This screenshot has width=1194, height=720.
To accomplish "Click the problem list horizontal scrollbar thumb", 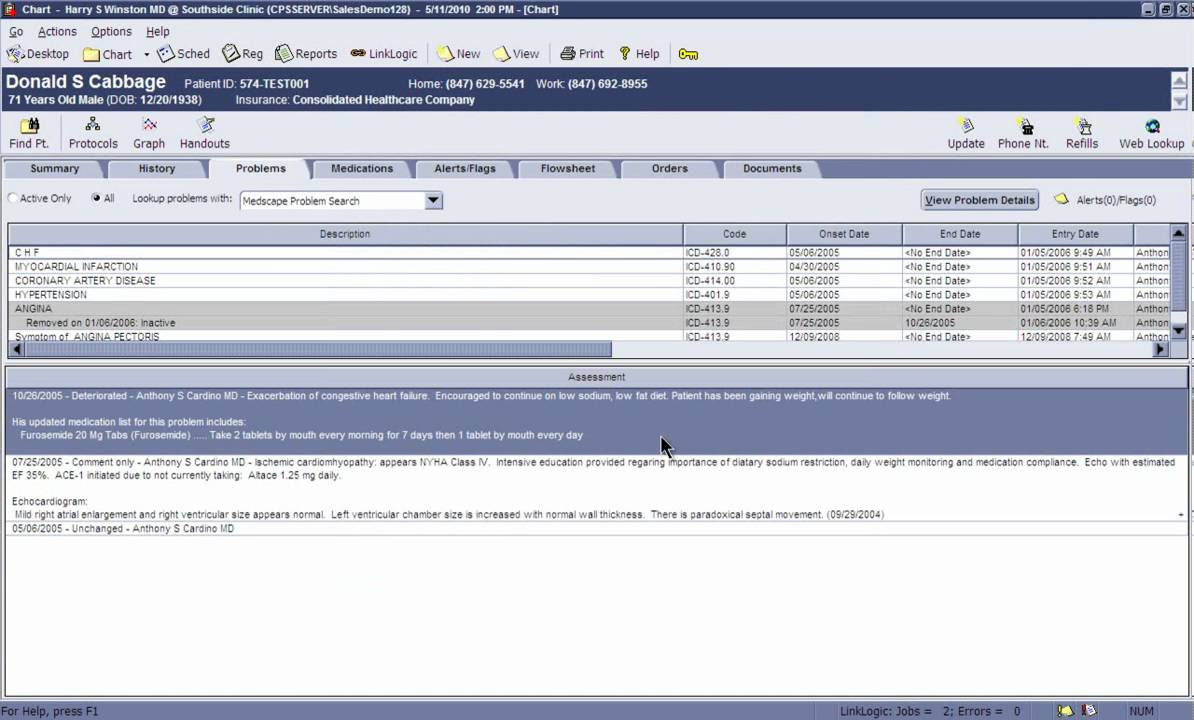I will coord(318,349).
